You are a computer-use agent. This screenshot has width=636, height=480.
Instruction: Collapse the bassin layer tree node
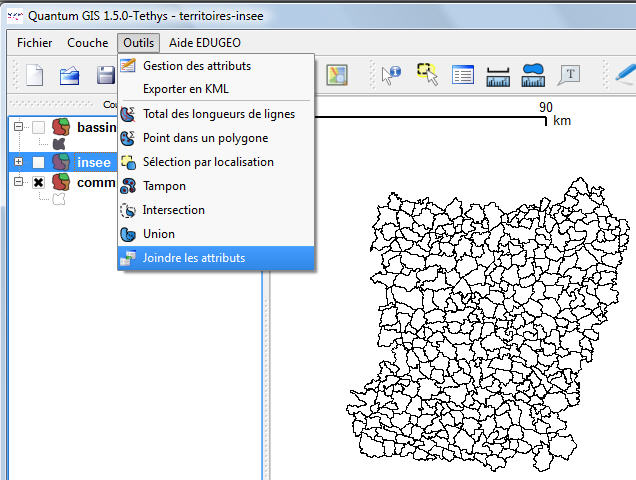click(x=18, y=128)
